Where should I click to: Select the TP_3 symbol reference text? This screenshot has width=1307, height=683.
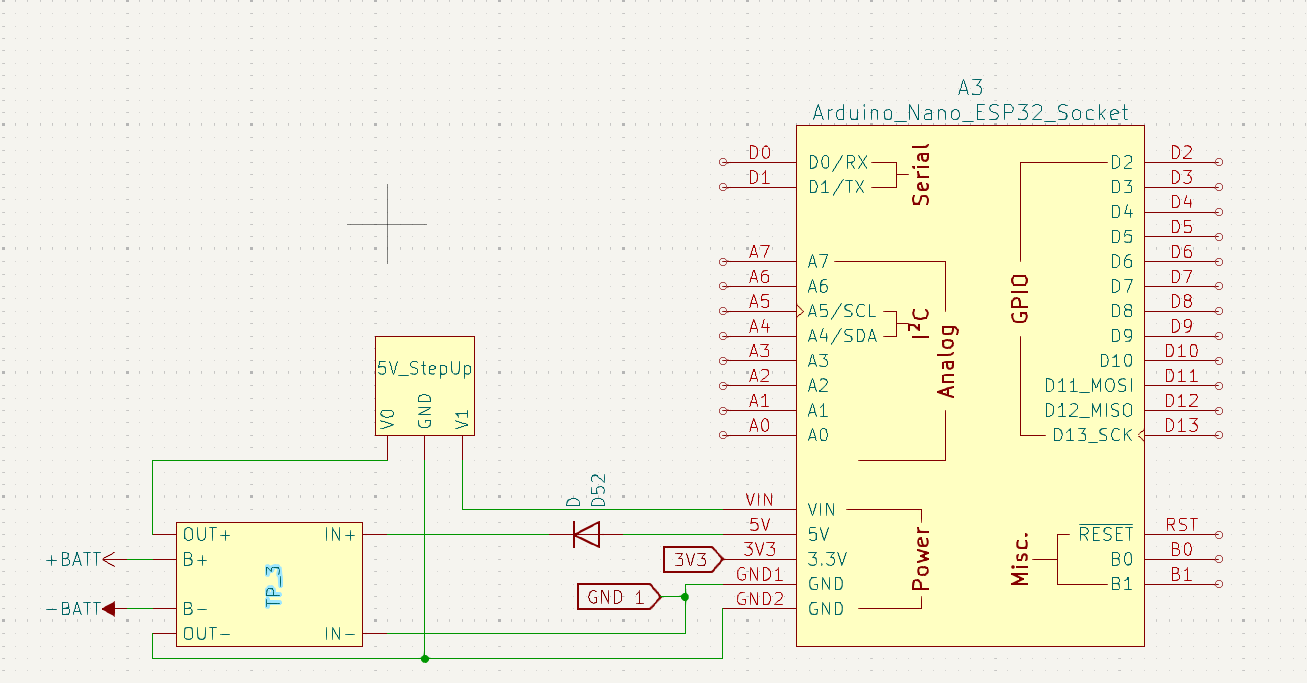pos(272,585)
